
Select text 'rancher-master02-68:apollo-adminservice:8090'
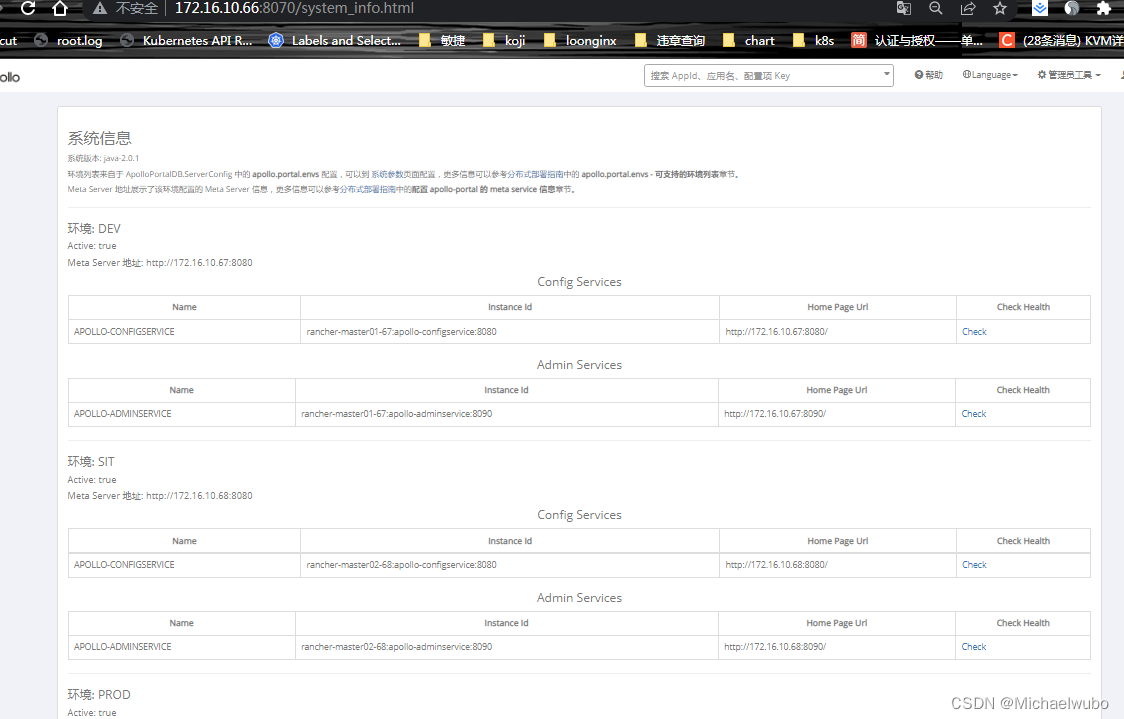tap(396, 647)
